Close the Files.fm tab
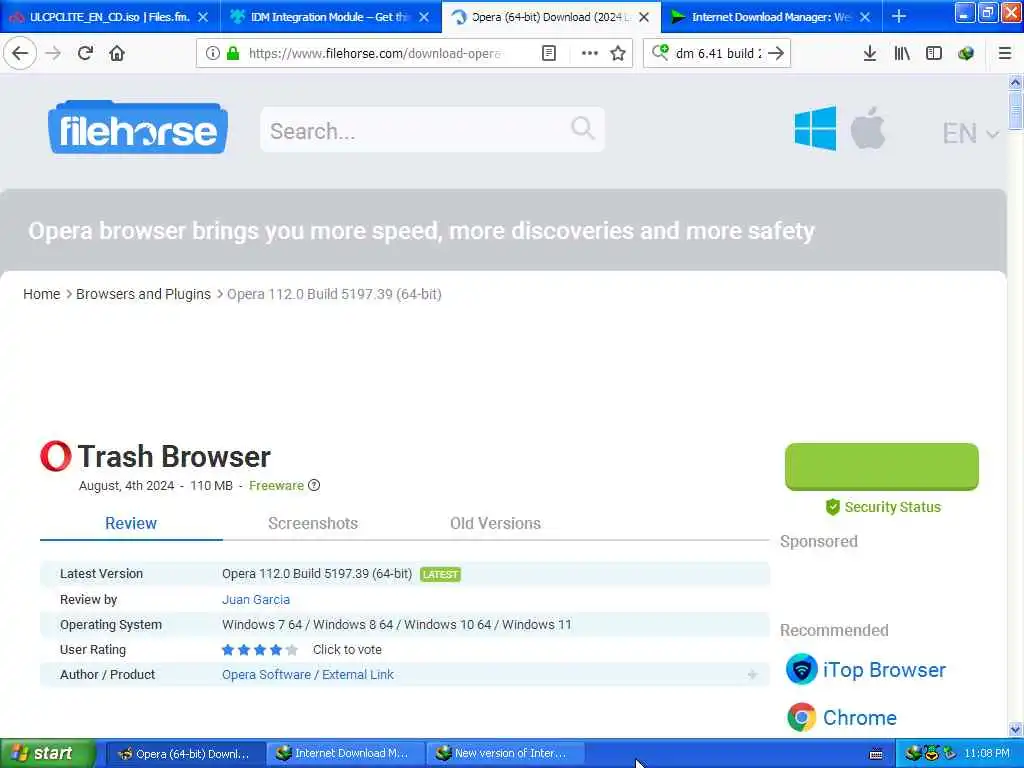Screen dimensions: 1024x768 (203, 17)
